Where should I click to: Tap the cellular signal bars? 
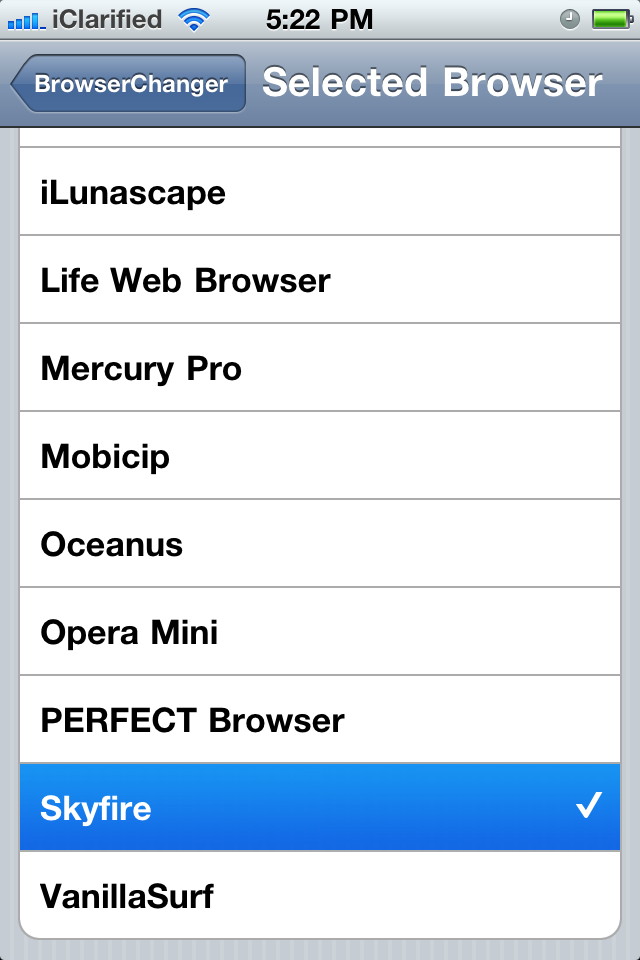tap(25, 19)
